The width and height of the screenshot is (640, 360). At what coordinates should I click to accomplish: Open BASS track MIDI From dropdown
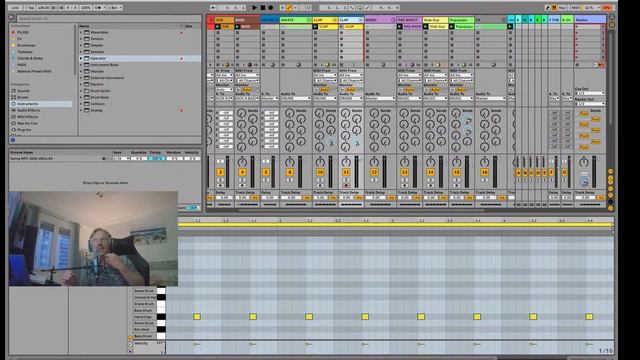247,75
